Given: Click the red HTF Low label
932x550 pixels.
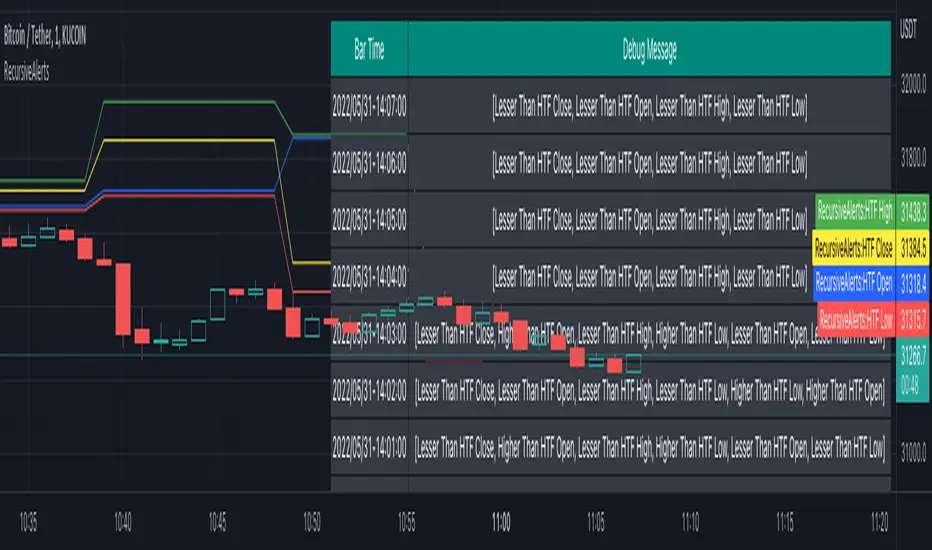Looking at the screenshot, I should point(855,319).
